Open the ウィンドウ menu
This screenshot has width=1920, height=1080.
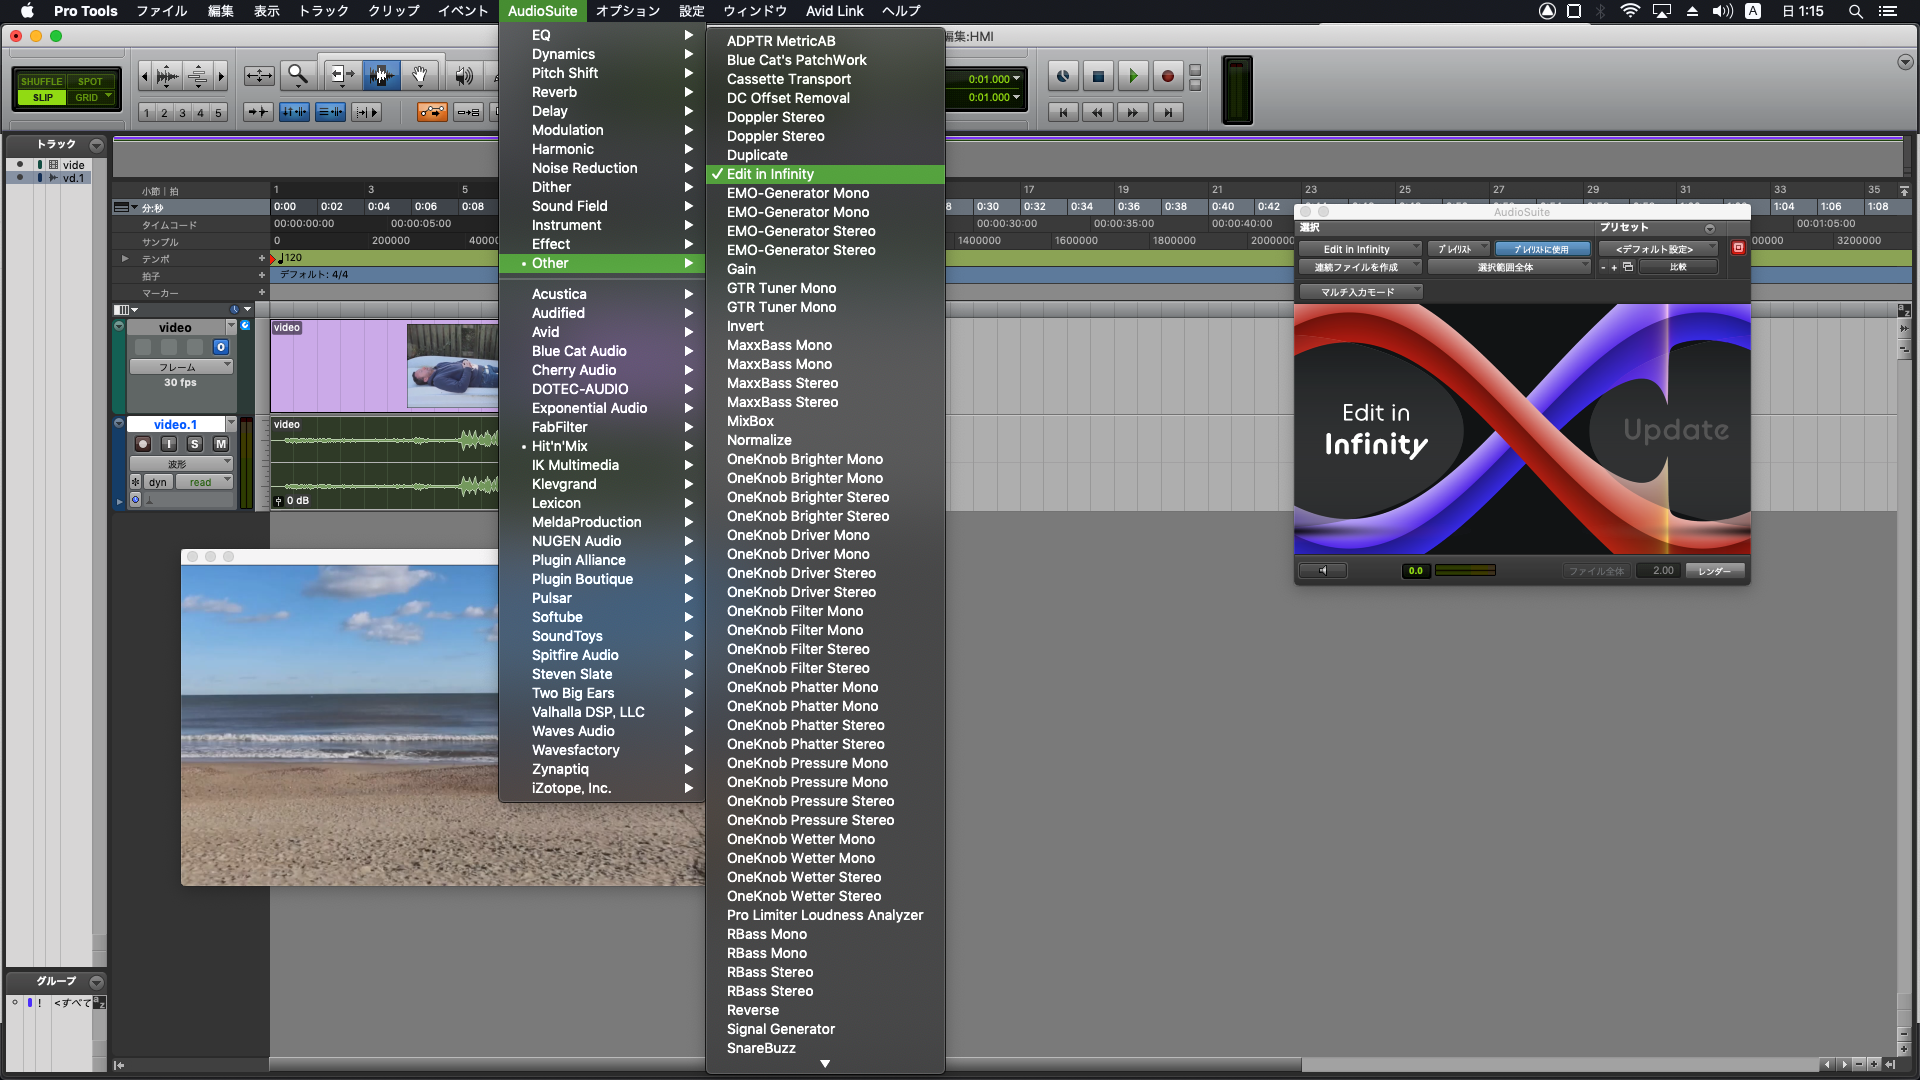click(x=755, y=11)
